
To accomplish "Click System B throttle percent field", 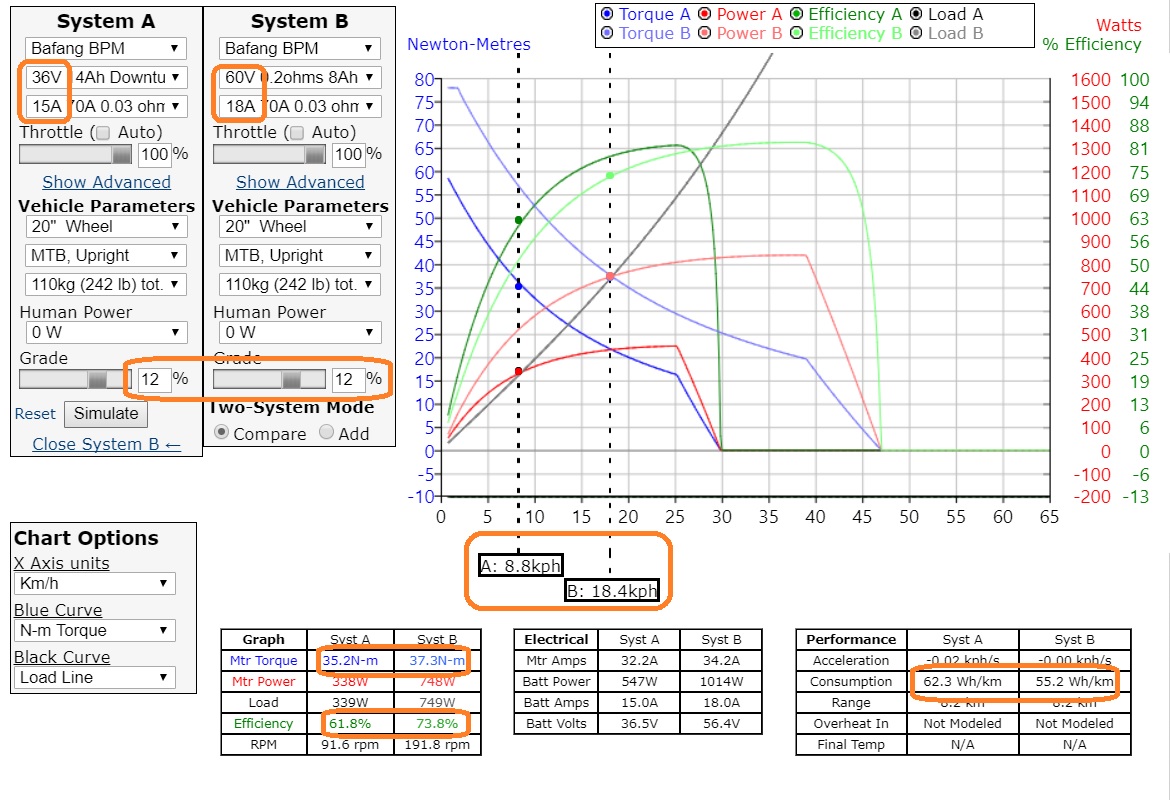I will [348, 154].
